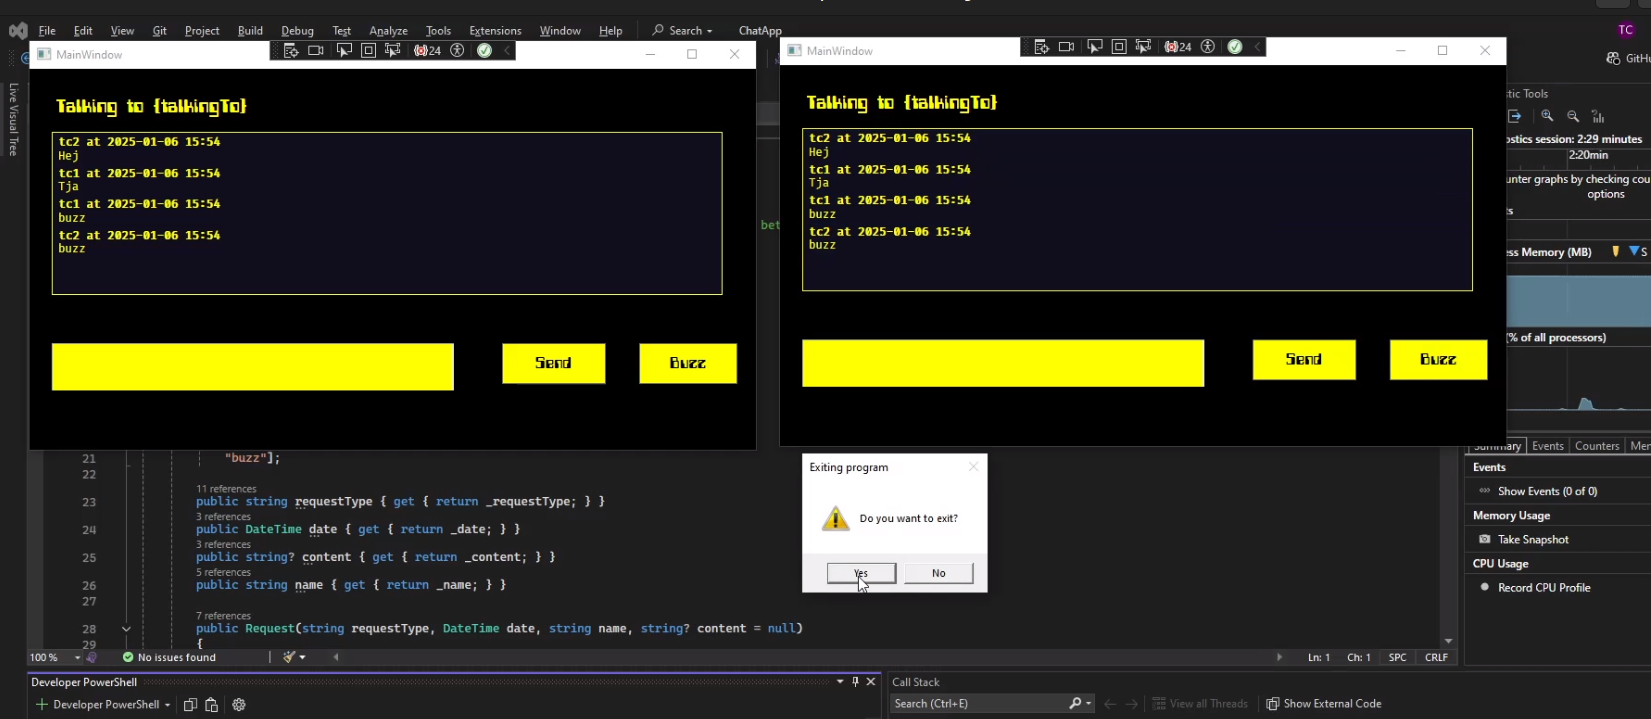Screen dimensions: 1651x719
Task: Collapse the code block at line 28
Action: (126, 629)
